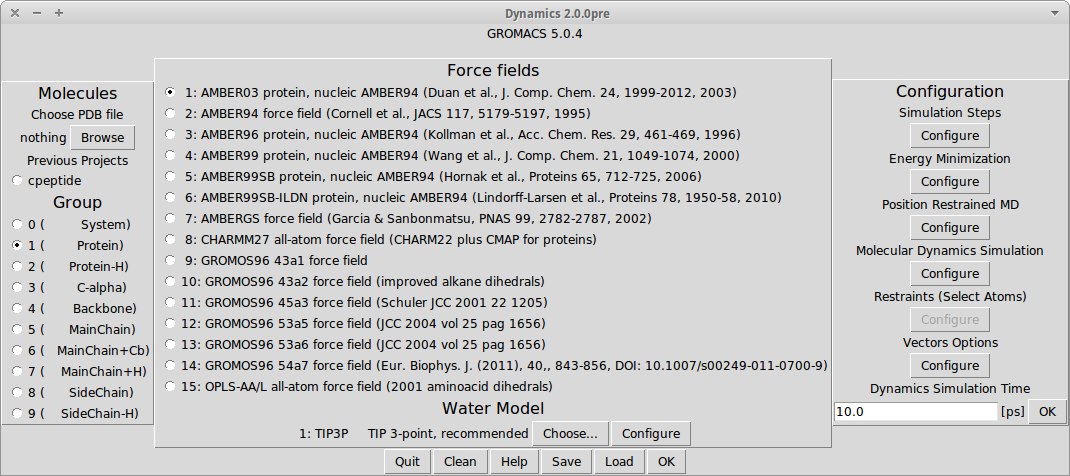Screen dimensions: 1070x476
Task: Select OPLS-AA/L all-atom force field
Action: [170, 386]
